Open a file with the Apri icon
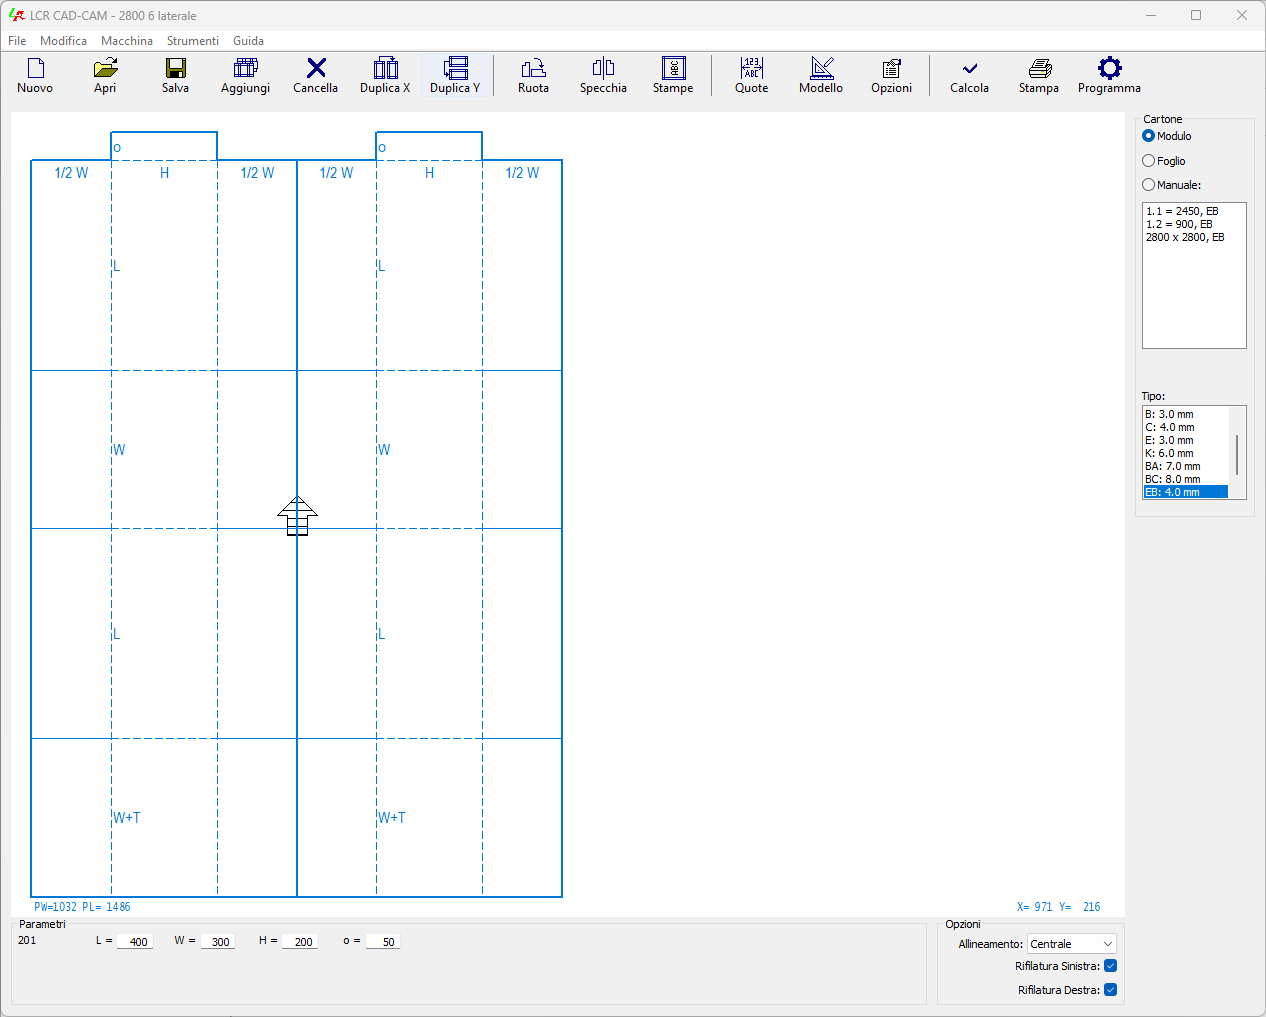This screenshot has height=1017, width=1266. tap(105, 68)
